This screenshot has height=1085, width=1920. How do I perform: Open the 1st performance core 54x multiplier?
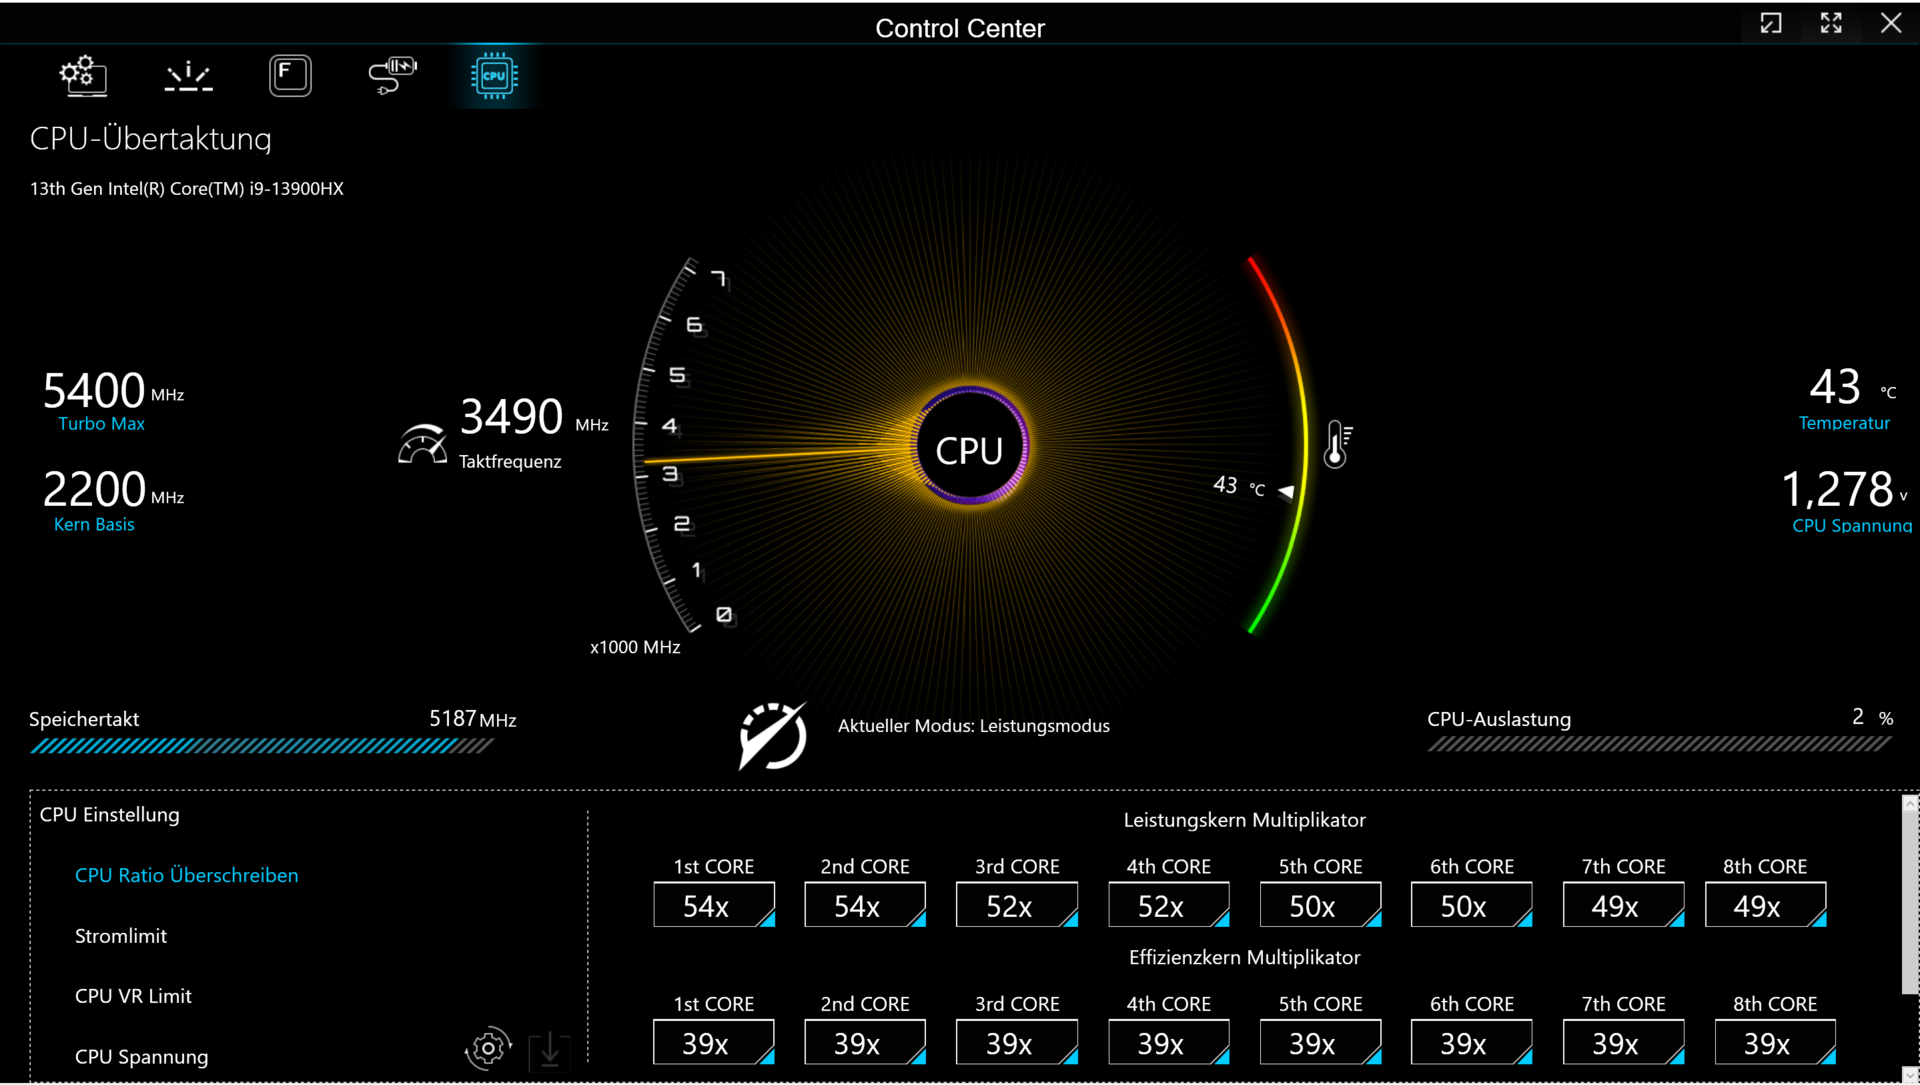[x=713, y=905]
